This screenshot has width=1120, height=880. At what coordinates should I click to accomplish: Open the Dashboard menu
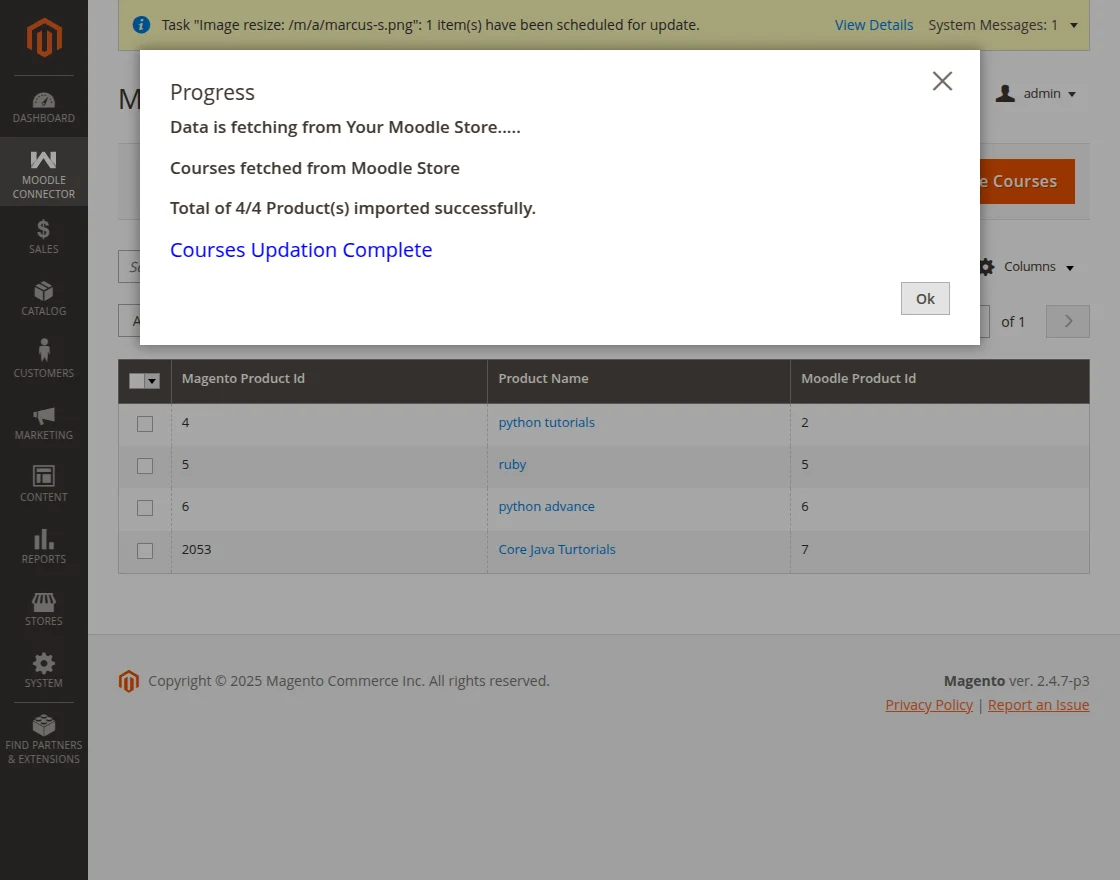coord(44,106)
